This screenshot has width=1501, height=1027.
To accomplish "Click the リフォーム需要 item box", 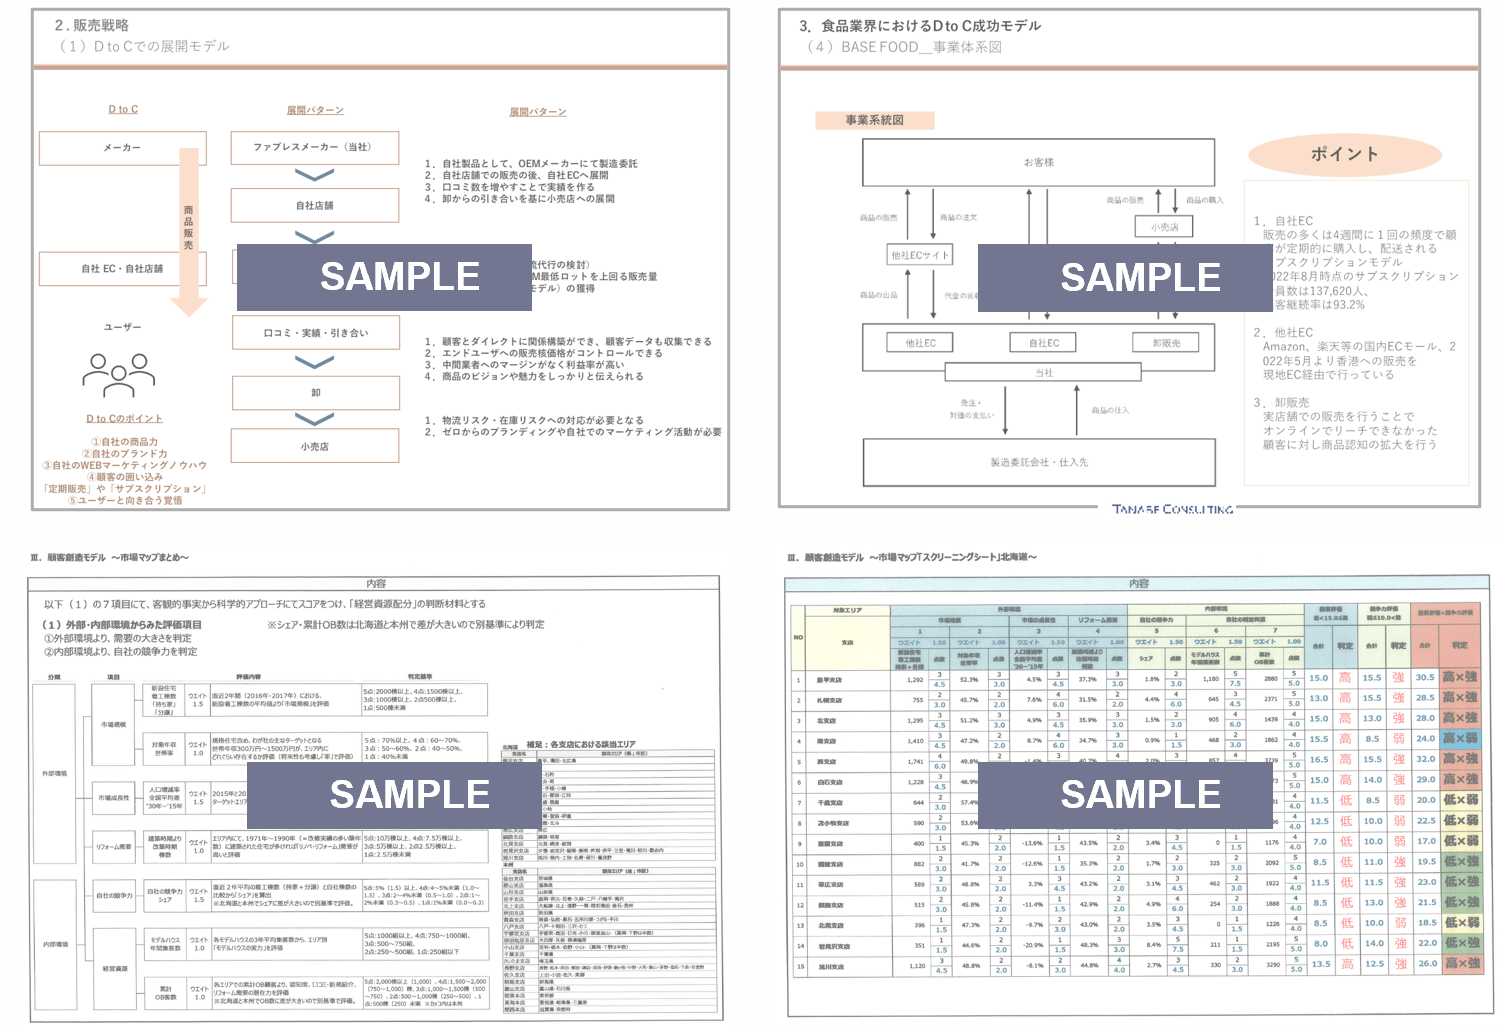I will (x=113, y=847).
